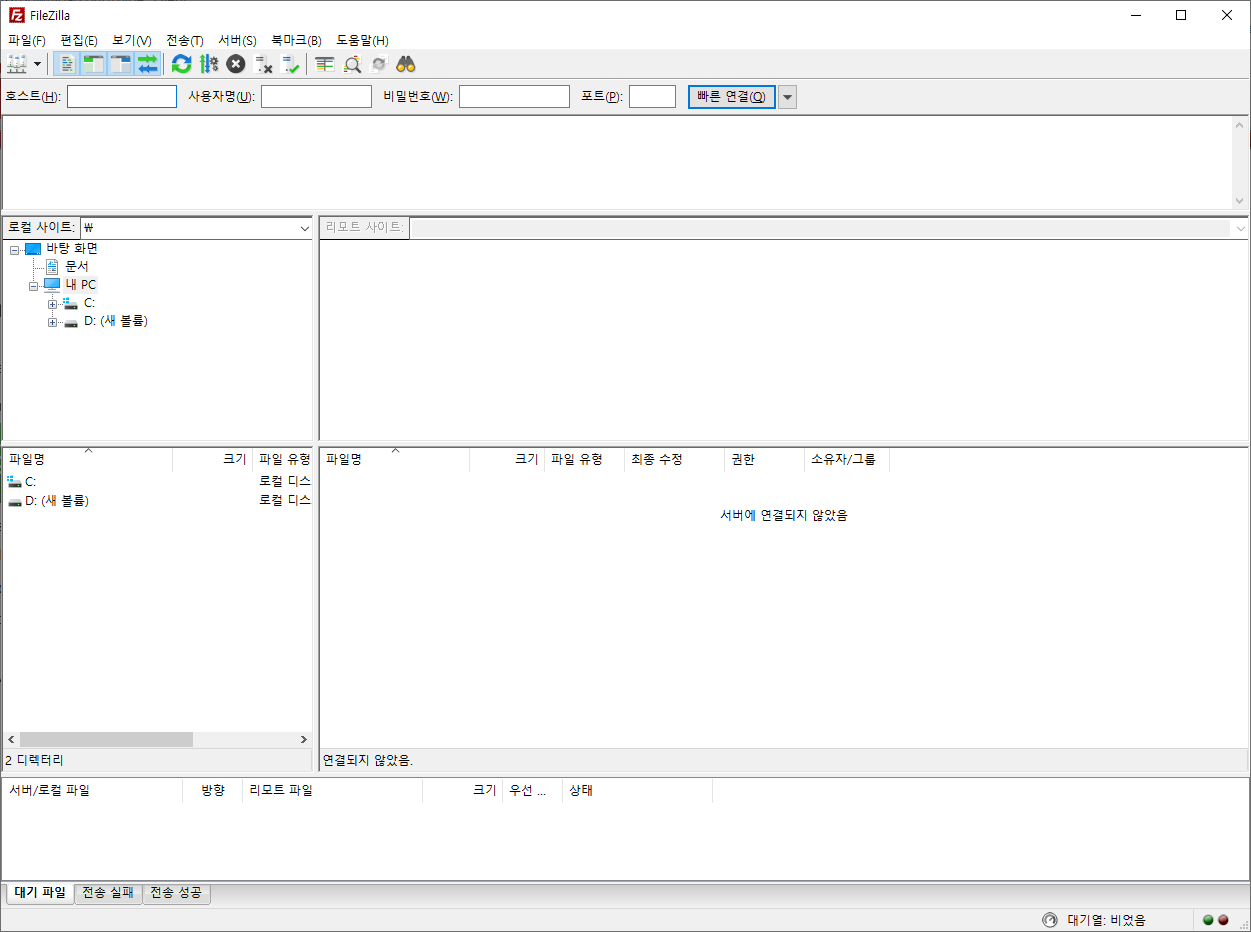This screenshot has width=1251, height=932.
Task: Sort local list by 파일 유형 column
Action: point(283,459)
